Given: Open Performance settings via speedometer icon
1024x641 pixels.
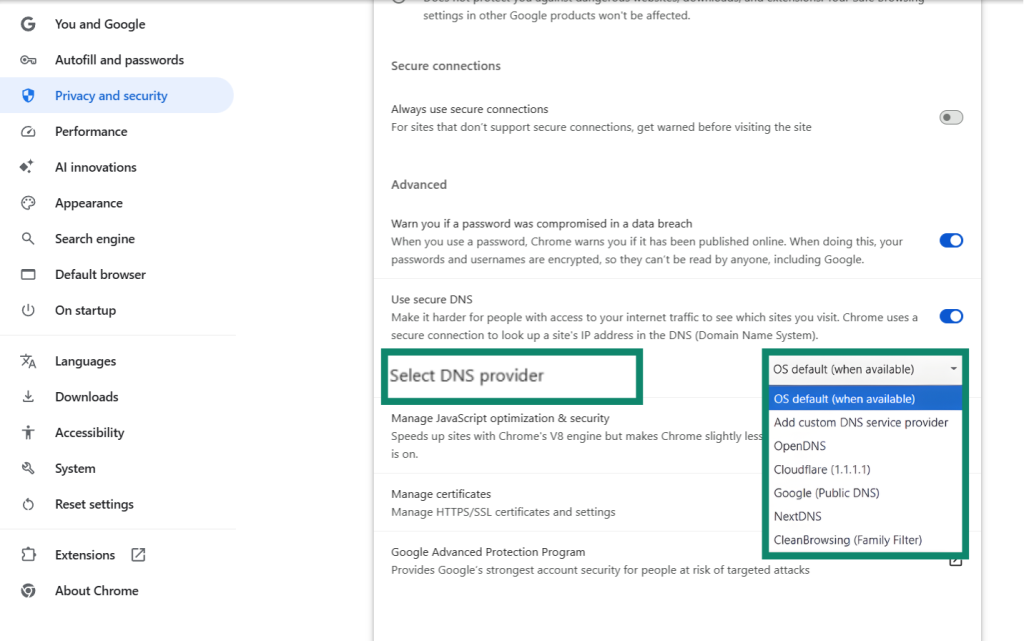Looking at the screenshot, I should (29, 131).
